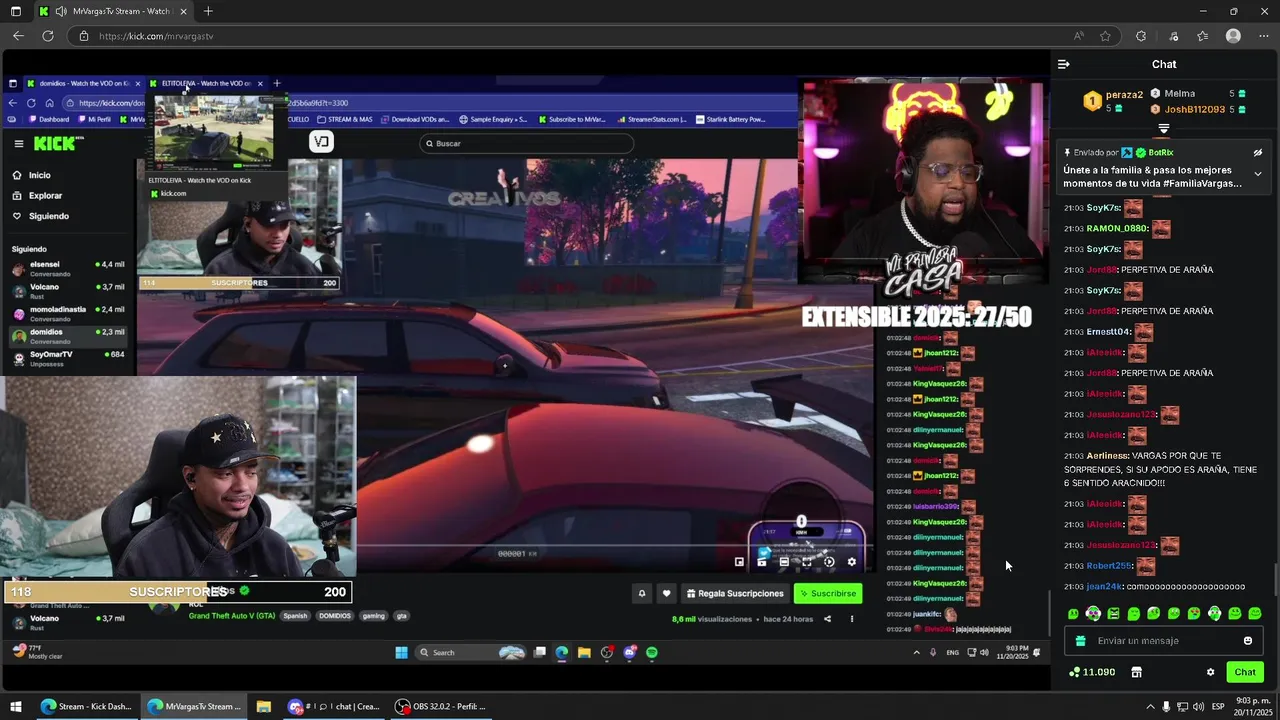Click Grand Theft Auto V category link
Image resolution: width=1280 pixels, height=720 pixels.
232,616
